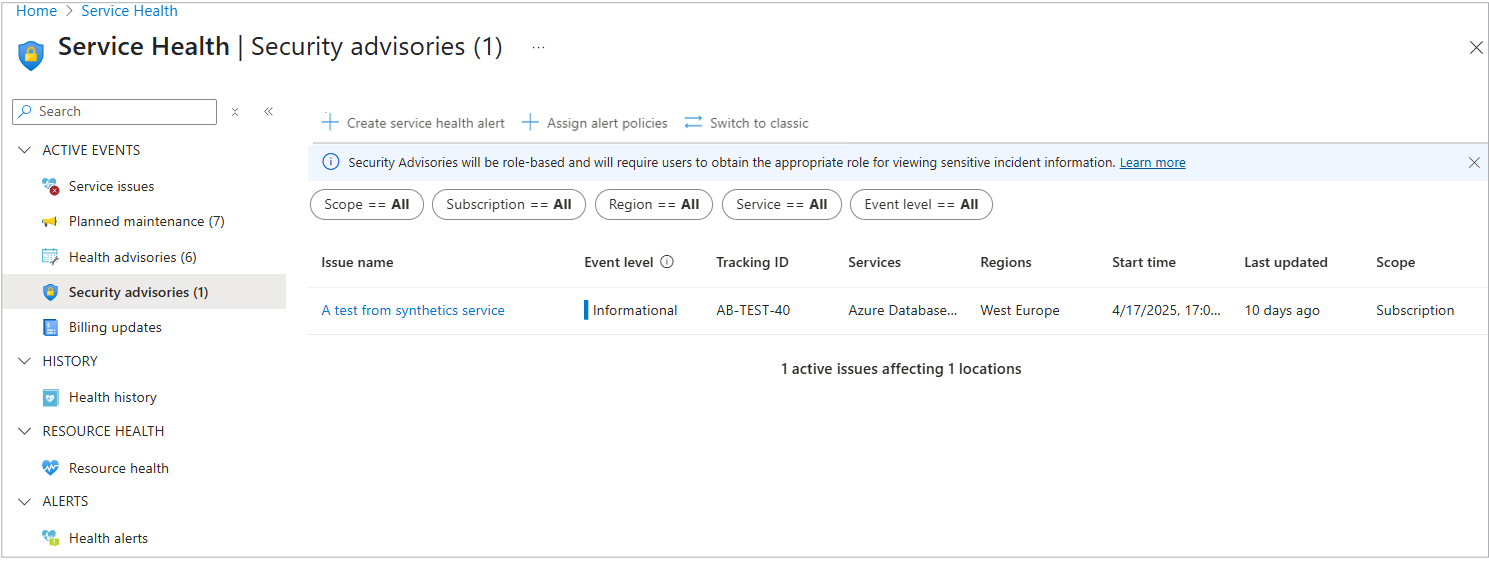This screenshot has height=563, width=1489.
Task: Open the Event level filter pill
Action: pos(921,205)
